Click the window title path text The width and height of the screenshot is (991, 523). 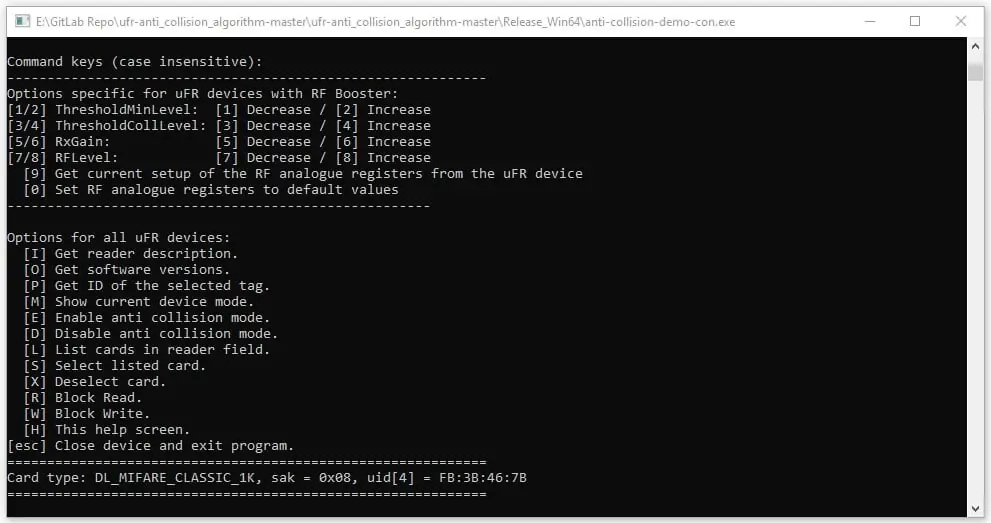[386, 22]
